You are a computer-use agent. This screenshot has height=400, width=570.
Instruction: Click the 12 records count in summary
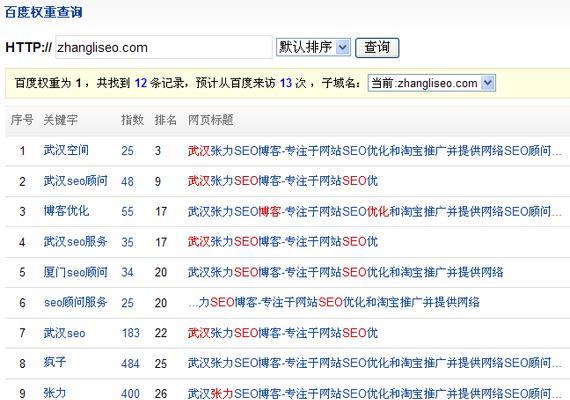[141, 83]
